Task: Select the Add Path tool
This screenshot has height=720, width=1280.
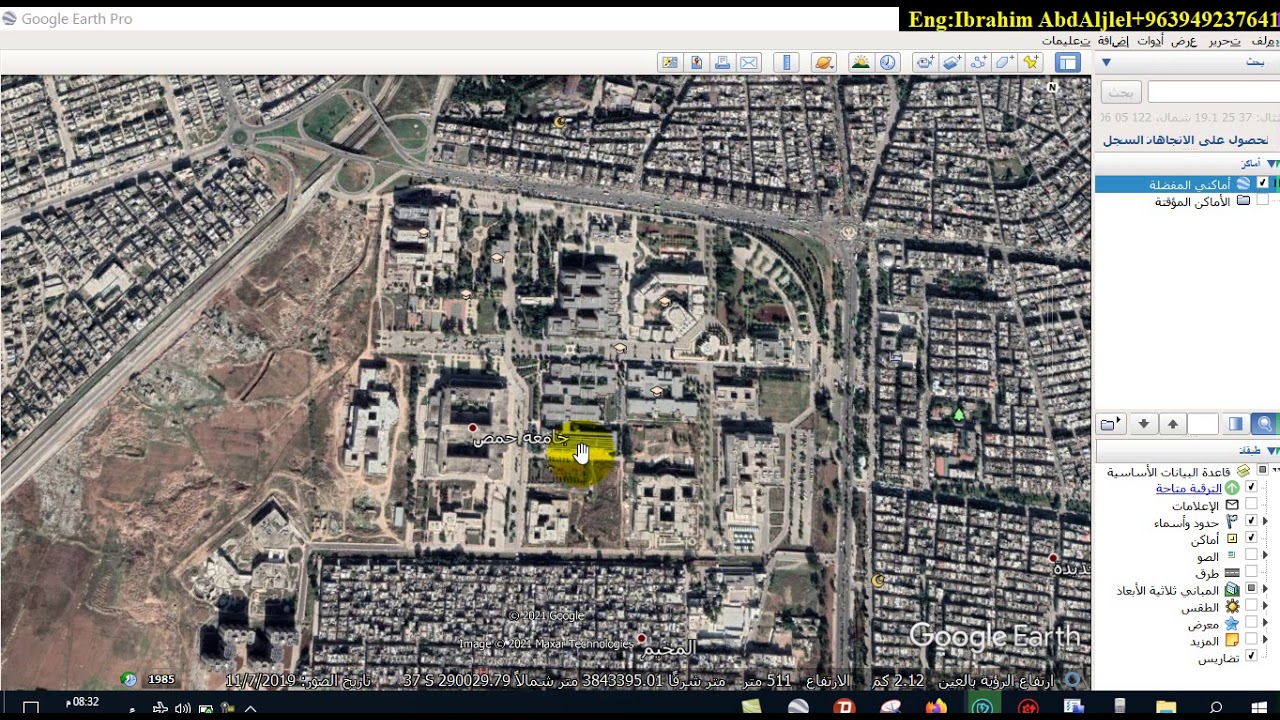Action: [x=978, y=62]
